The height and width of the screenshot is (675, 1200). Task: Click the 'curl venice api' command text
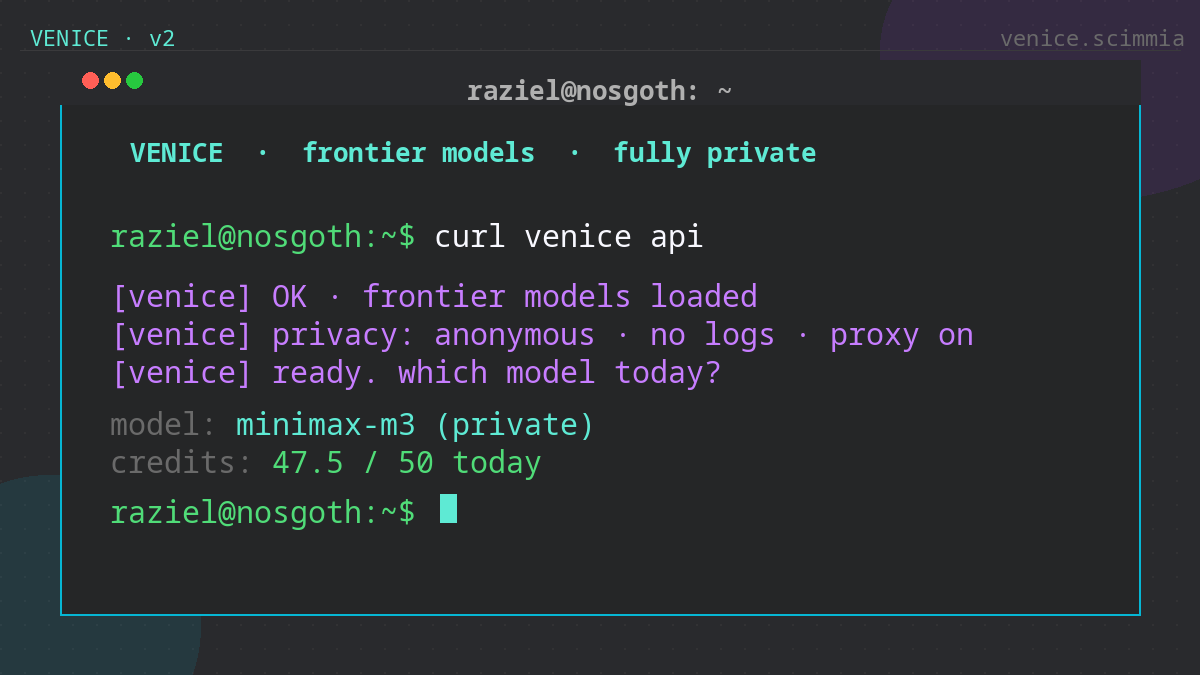click(x=568, y=237)
